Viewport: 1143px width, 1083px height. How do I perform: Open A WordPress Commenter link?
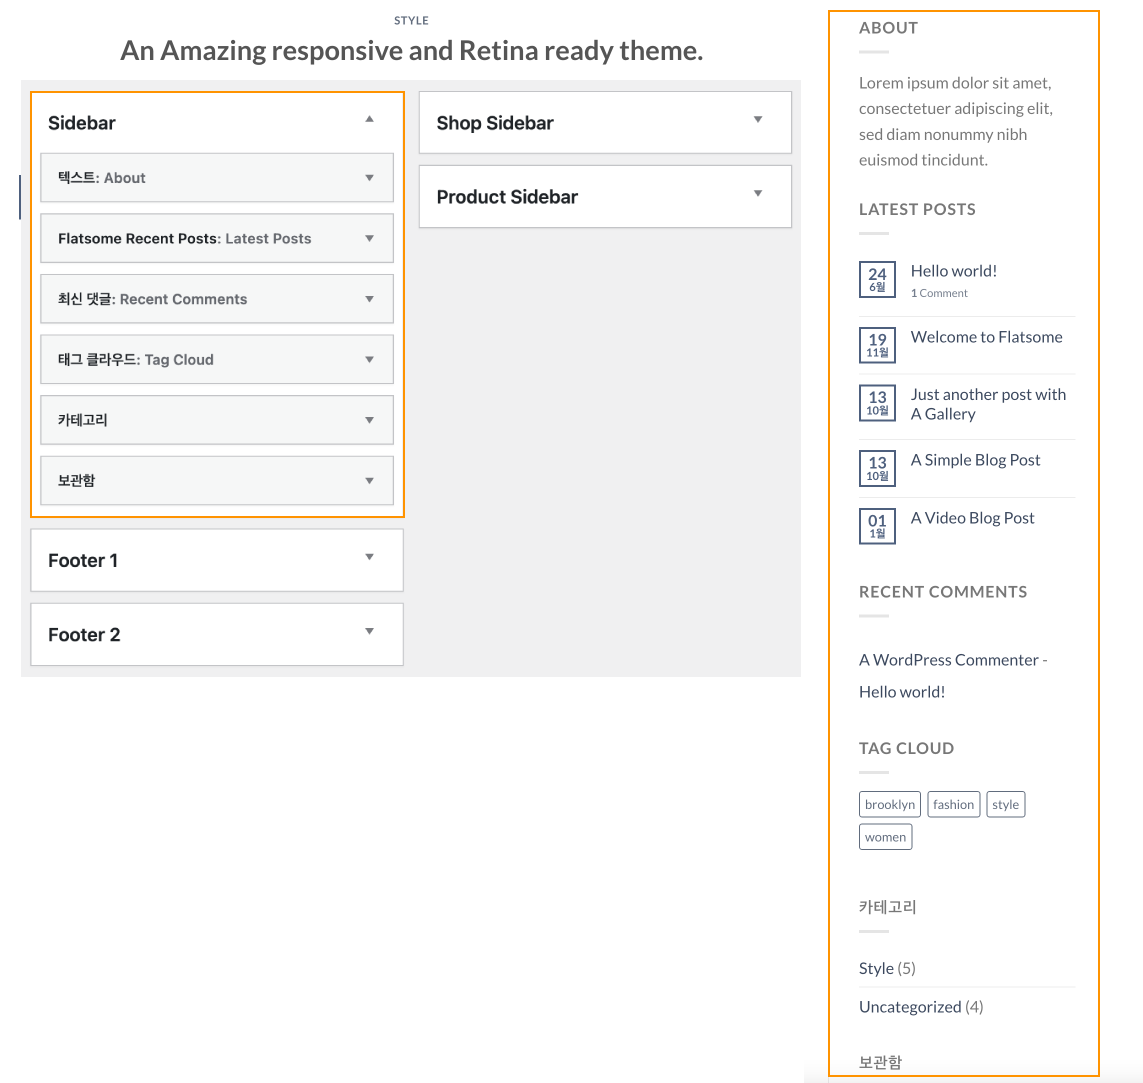tap(948, 660)
